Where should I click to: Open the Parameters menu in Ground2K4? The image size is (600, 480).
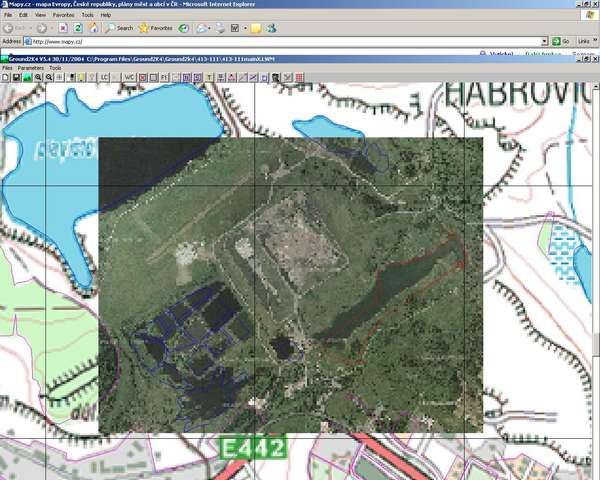pos(30,67)
